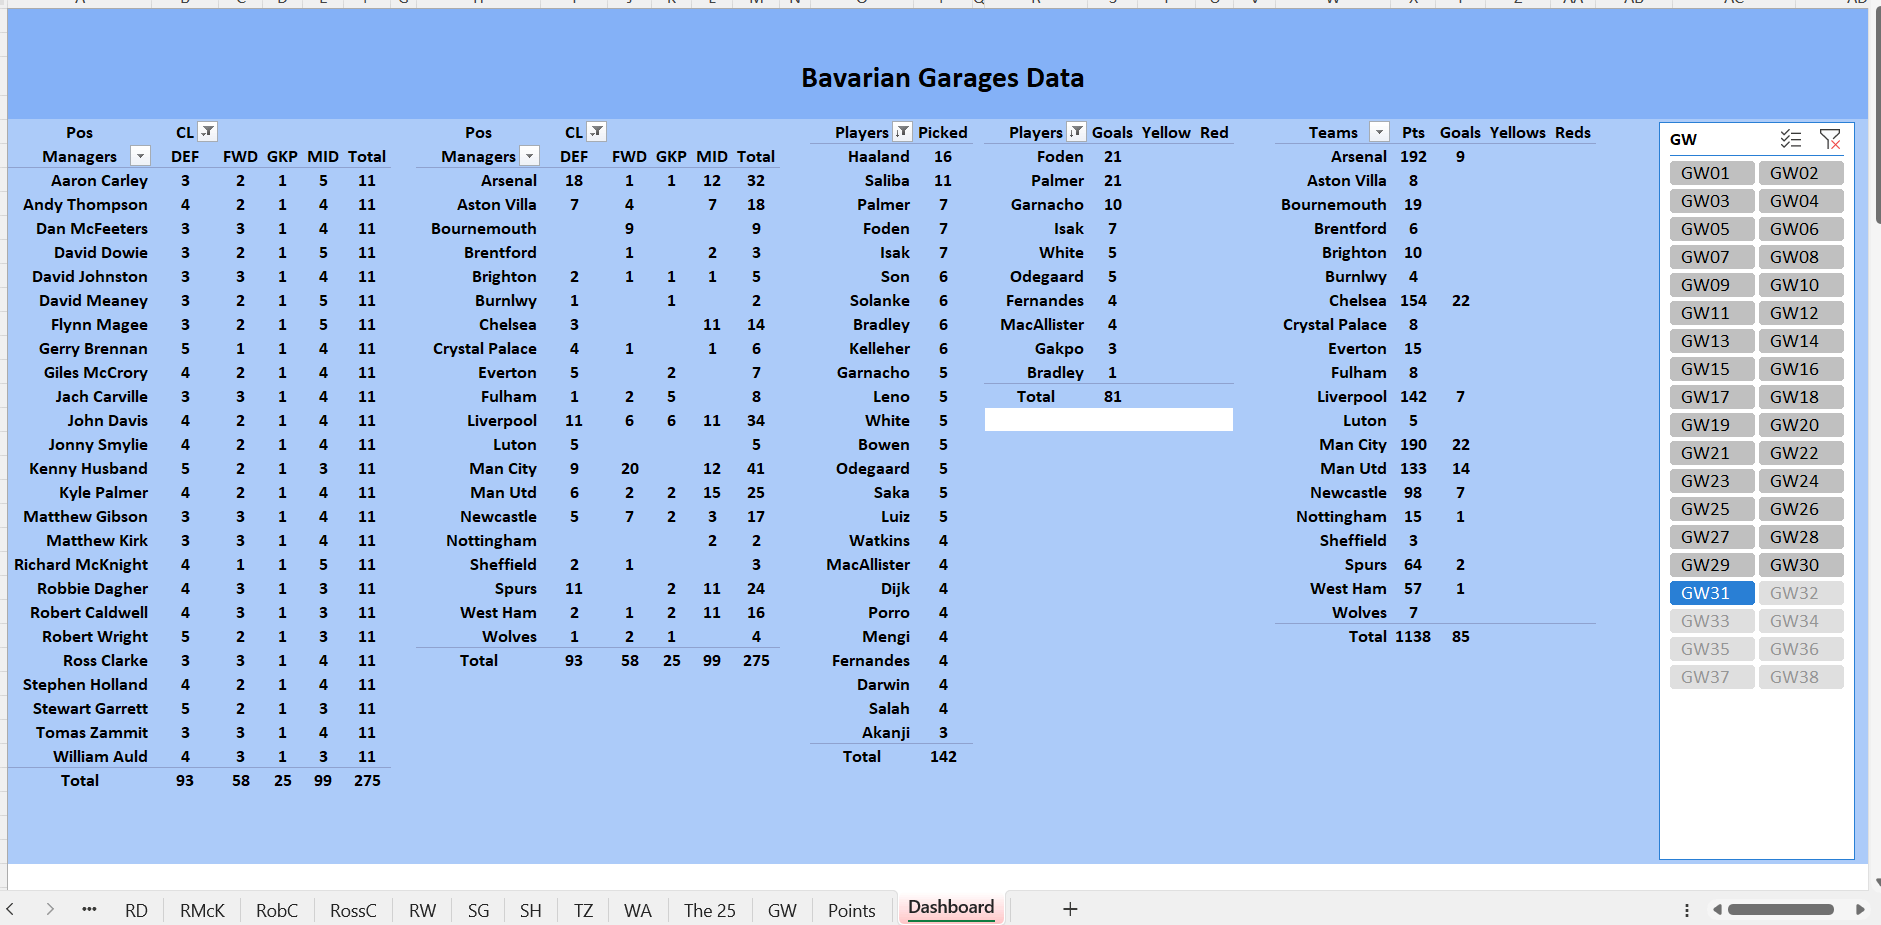Click the three-dot tab bar options handle
Screen dimensions: 1881x925
1687,910
